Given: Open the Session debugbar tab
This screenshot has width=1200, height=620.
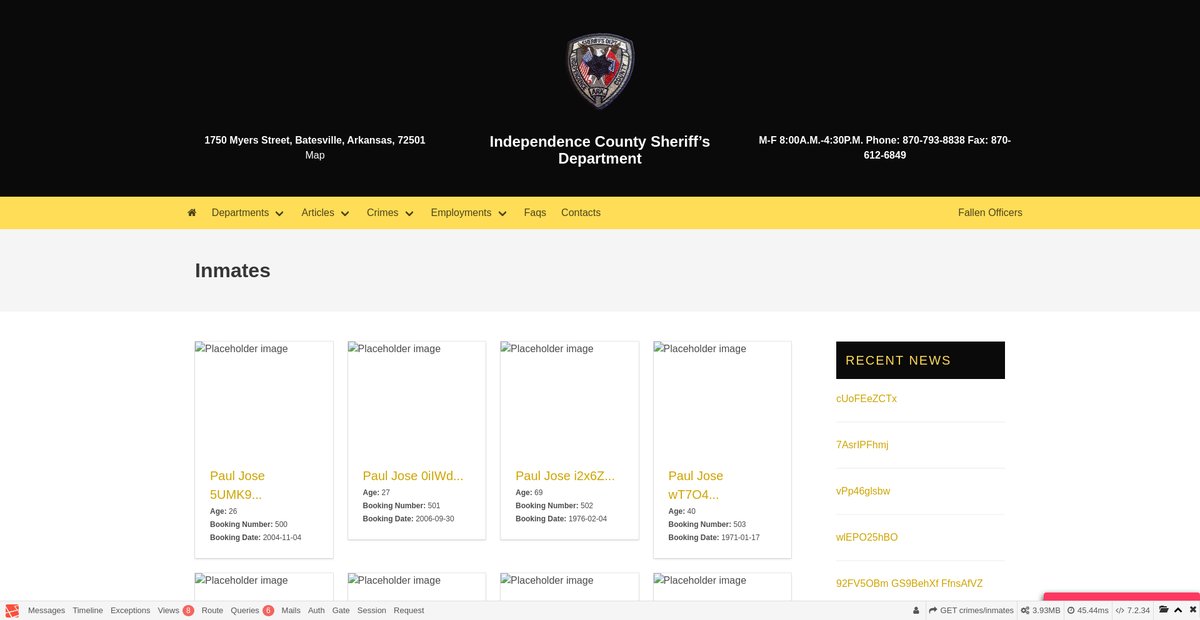Looking at the screenshot, I should 371,610.
